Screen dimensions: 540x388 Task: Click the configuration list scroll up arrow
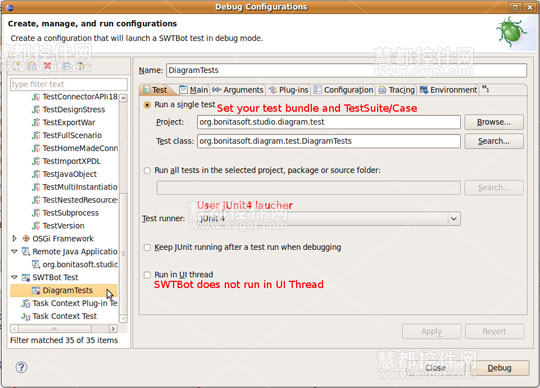coord(123,98)
